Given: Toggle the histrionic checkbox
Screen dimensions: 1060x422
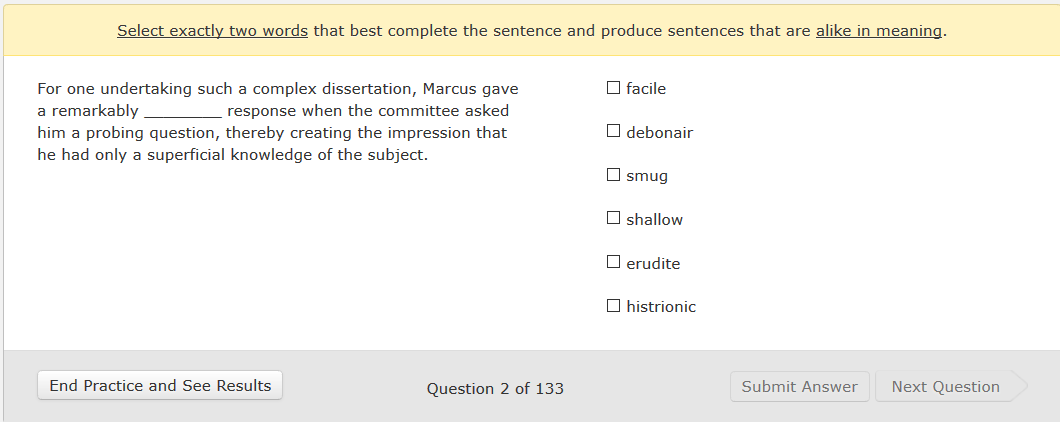Looking at the screenshot, I should [613, 306].
